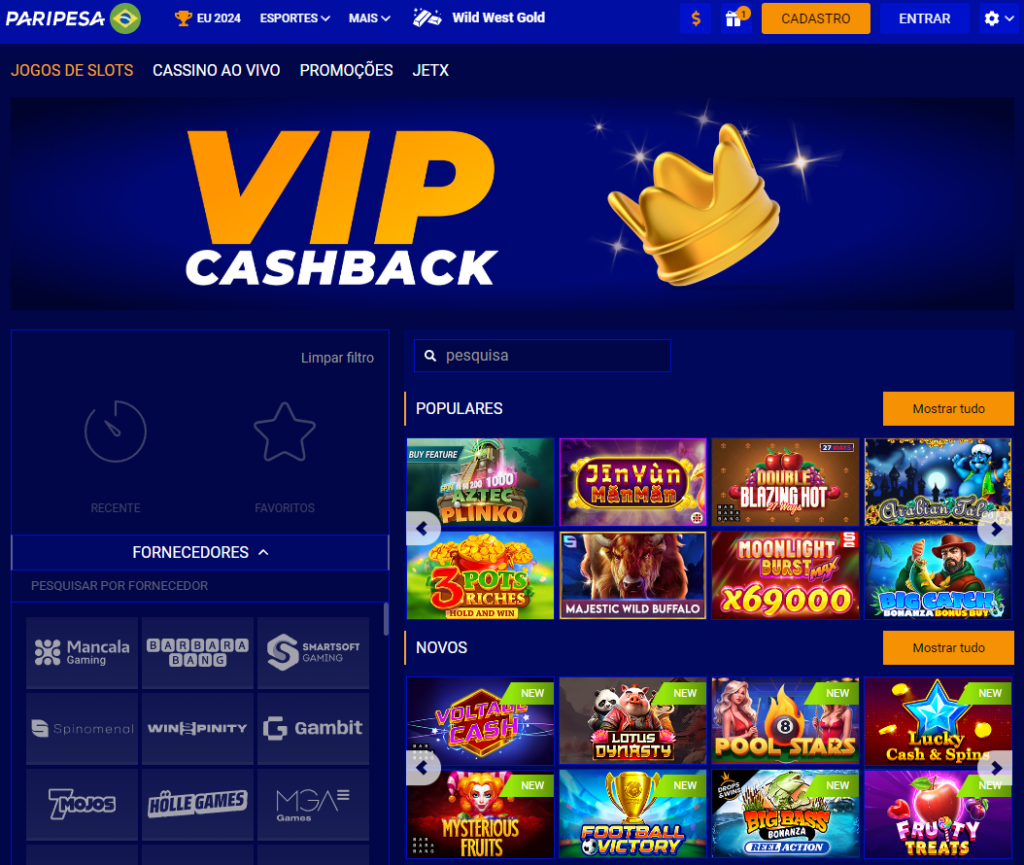
Task: Open the Mais dropdown menu
Action: coord(369,18)
